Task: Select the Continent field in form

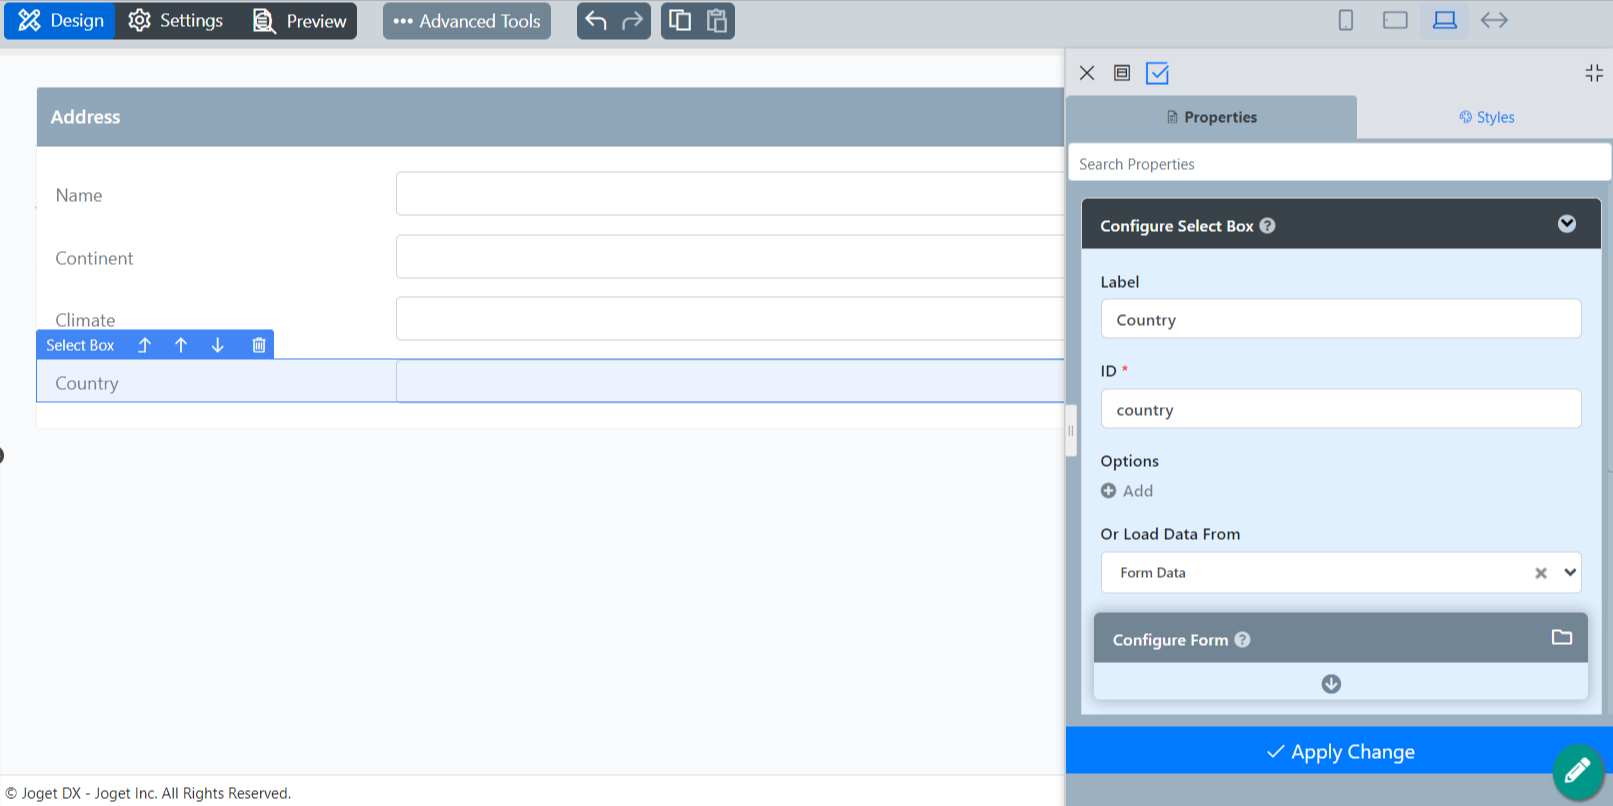Action: click(x=730, y=257)
